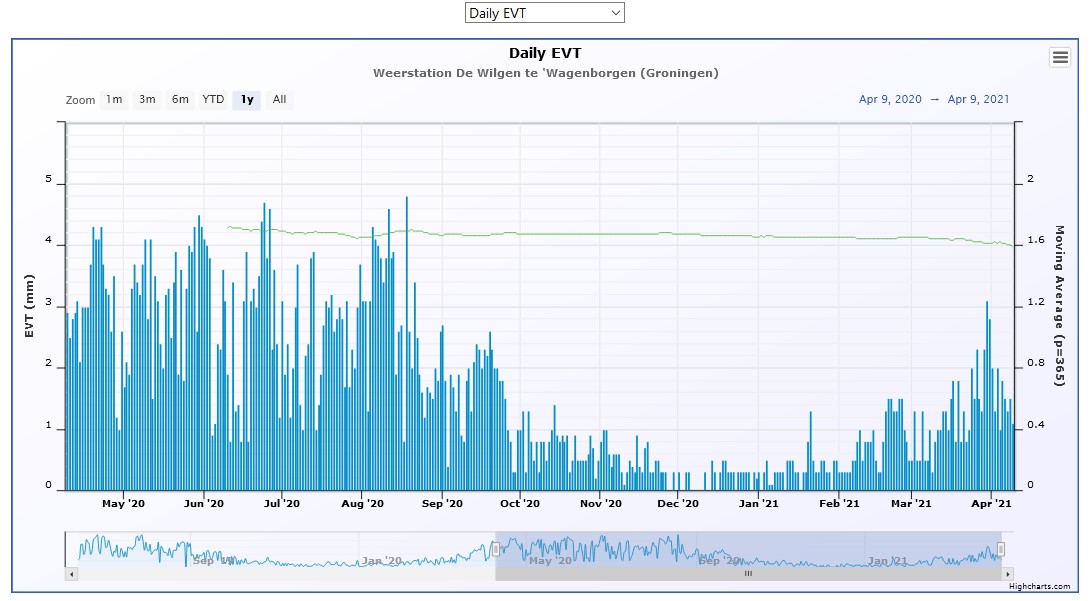This screenshot has height=601, width=1091.
Task: Select the YTD zoom option
Action: [213, 99]
